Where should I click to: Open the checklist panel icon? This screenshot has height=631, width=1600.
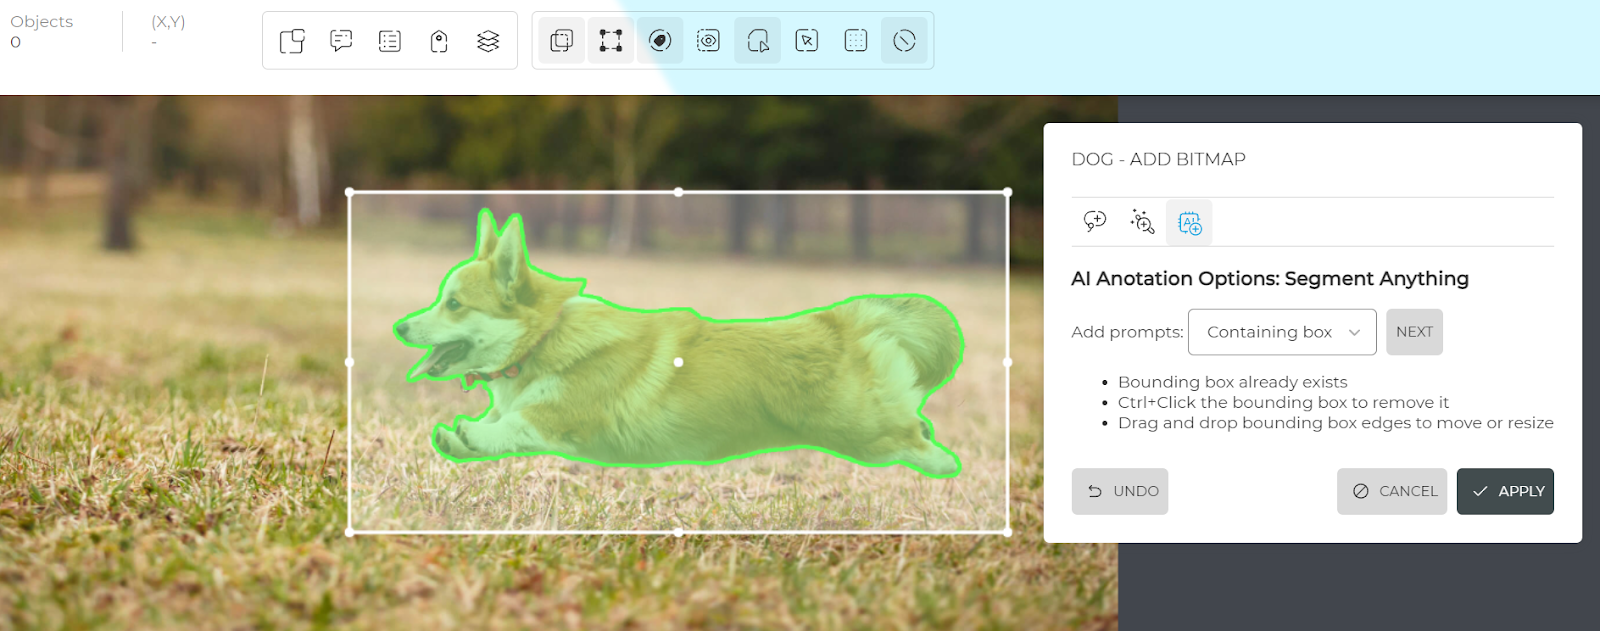coord(390,41)
